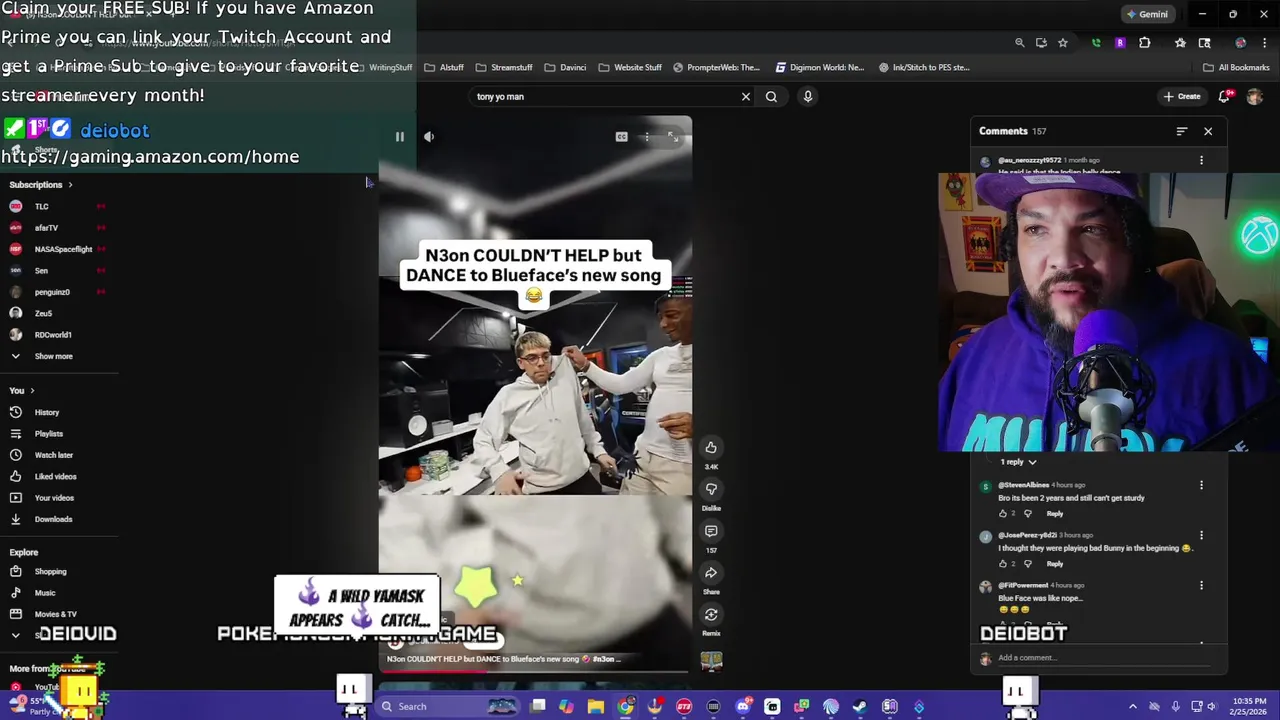Open options for StevenAlbines comment
Image resolution: width=1280 pixels, height=720 pixels.
click(x=1201, y=485)
